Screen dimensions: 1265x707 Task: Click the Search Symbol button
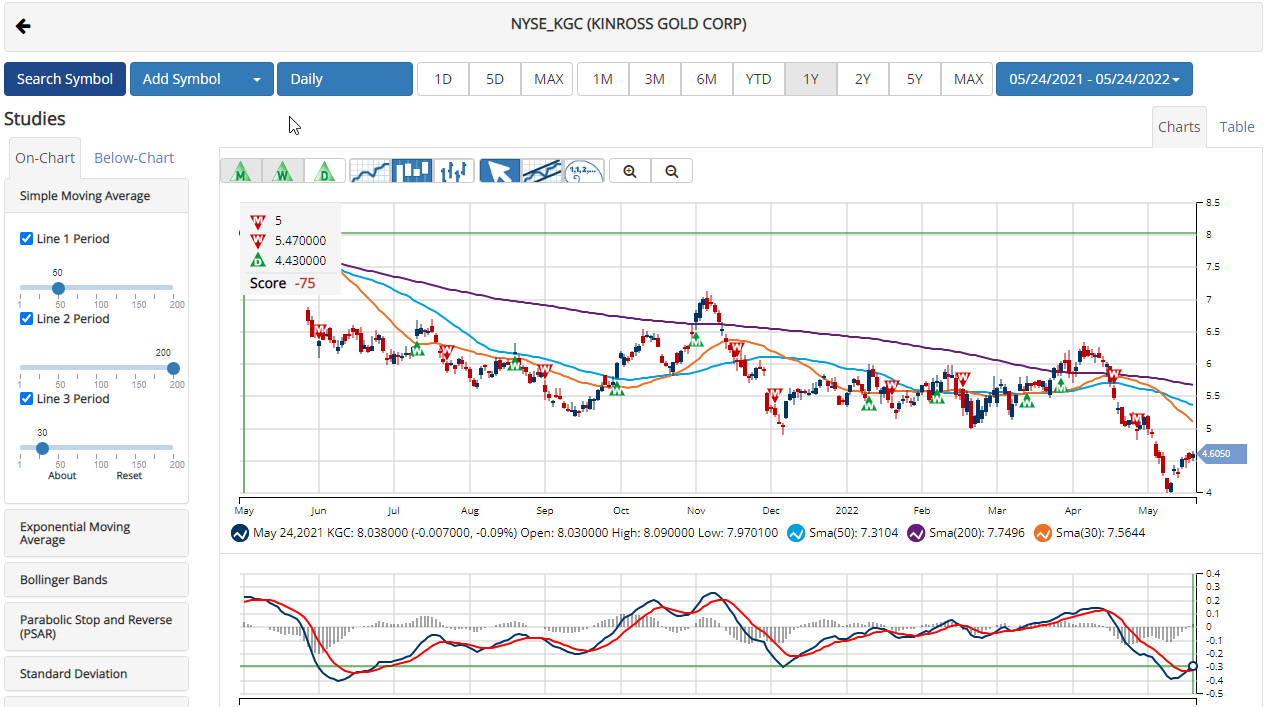[65, 79]
